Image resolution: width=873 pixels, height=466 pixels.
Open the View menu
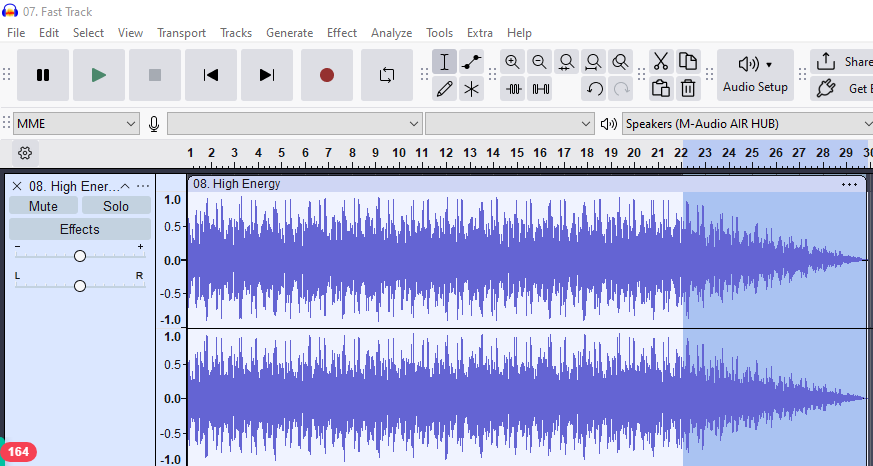coord(130,33)
